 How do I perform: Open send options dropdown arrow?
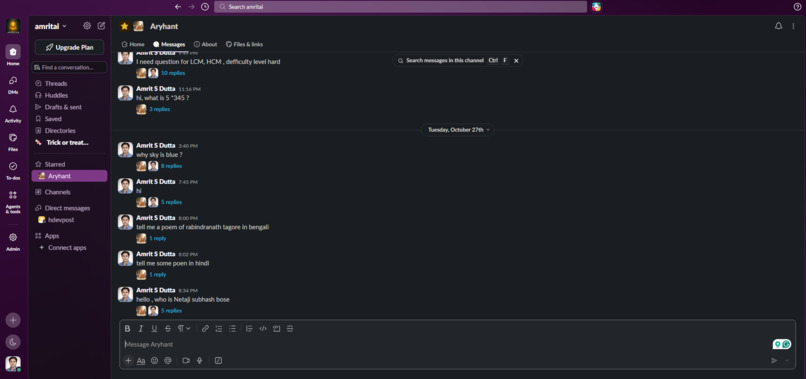[786, 360]
